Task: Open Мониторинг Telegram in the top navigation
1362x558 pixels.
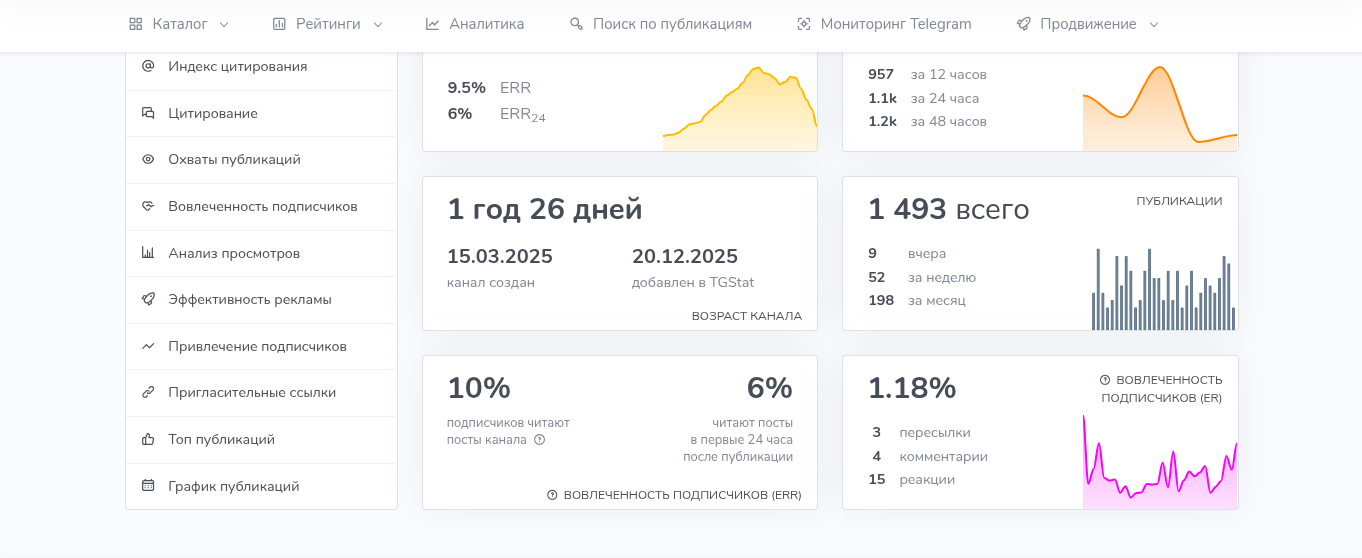Action: [x=883, y=24]
